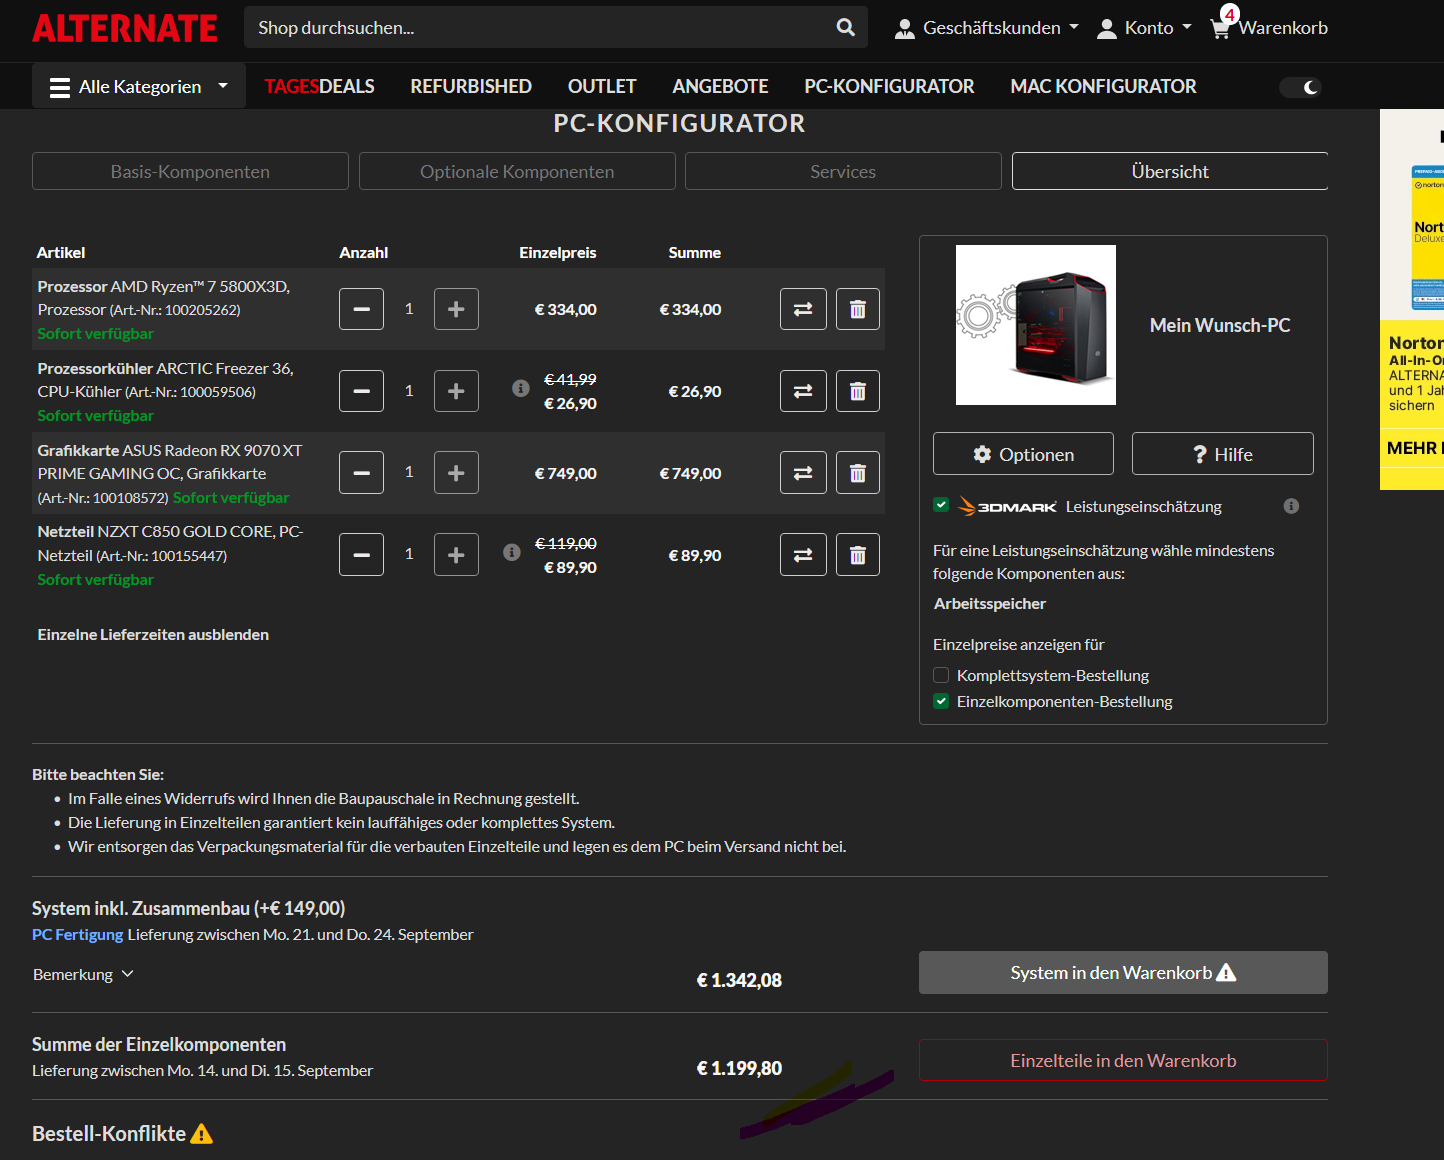This screenshot has width=1444, height=1160.
Task: Go to REFURBISHED section
Action: [x=471, y=87]
